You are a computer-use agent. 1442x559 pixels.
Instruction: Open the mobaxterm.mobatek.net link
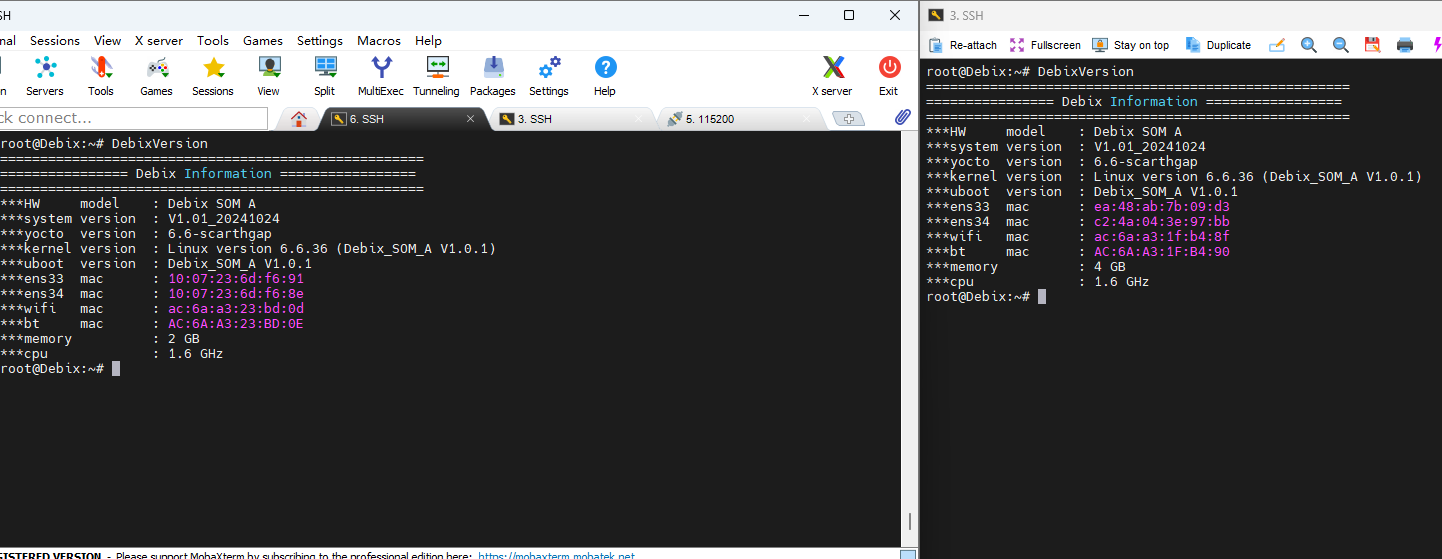tap(556, 556)
